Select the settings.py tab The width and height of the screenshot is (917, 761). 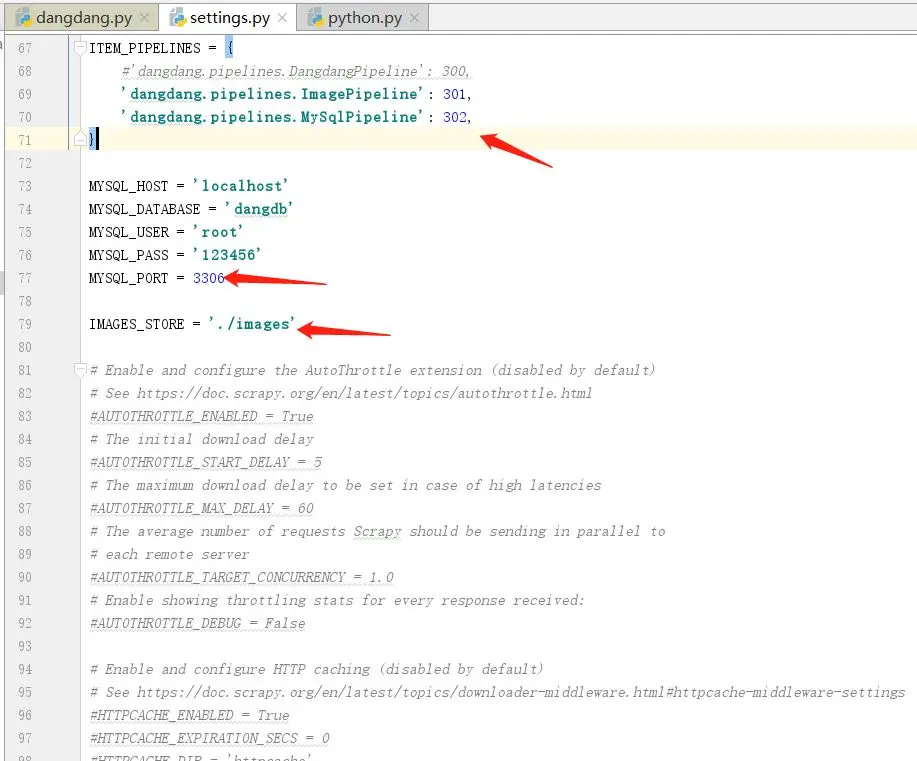pyautogui.click(x=229, y=18)
